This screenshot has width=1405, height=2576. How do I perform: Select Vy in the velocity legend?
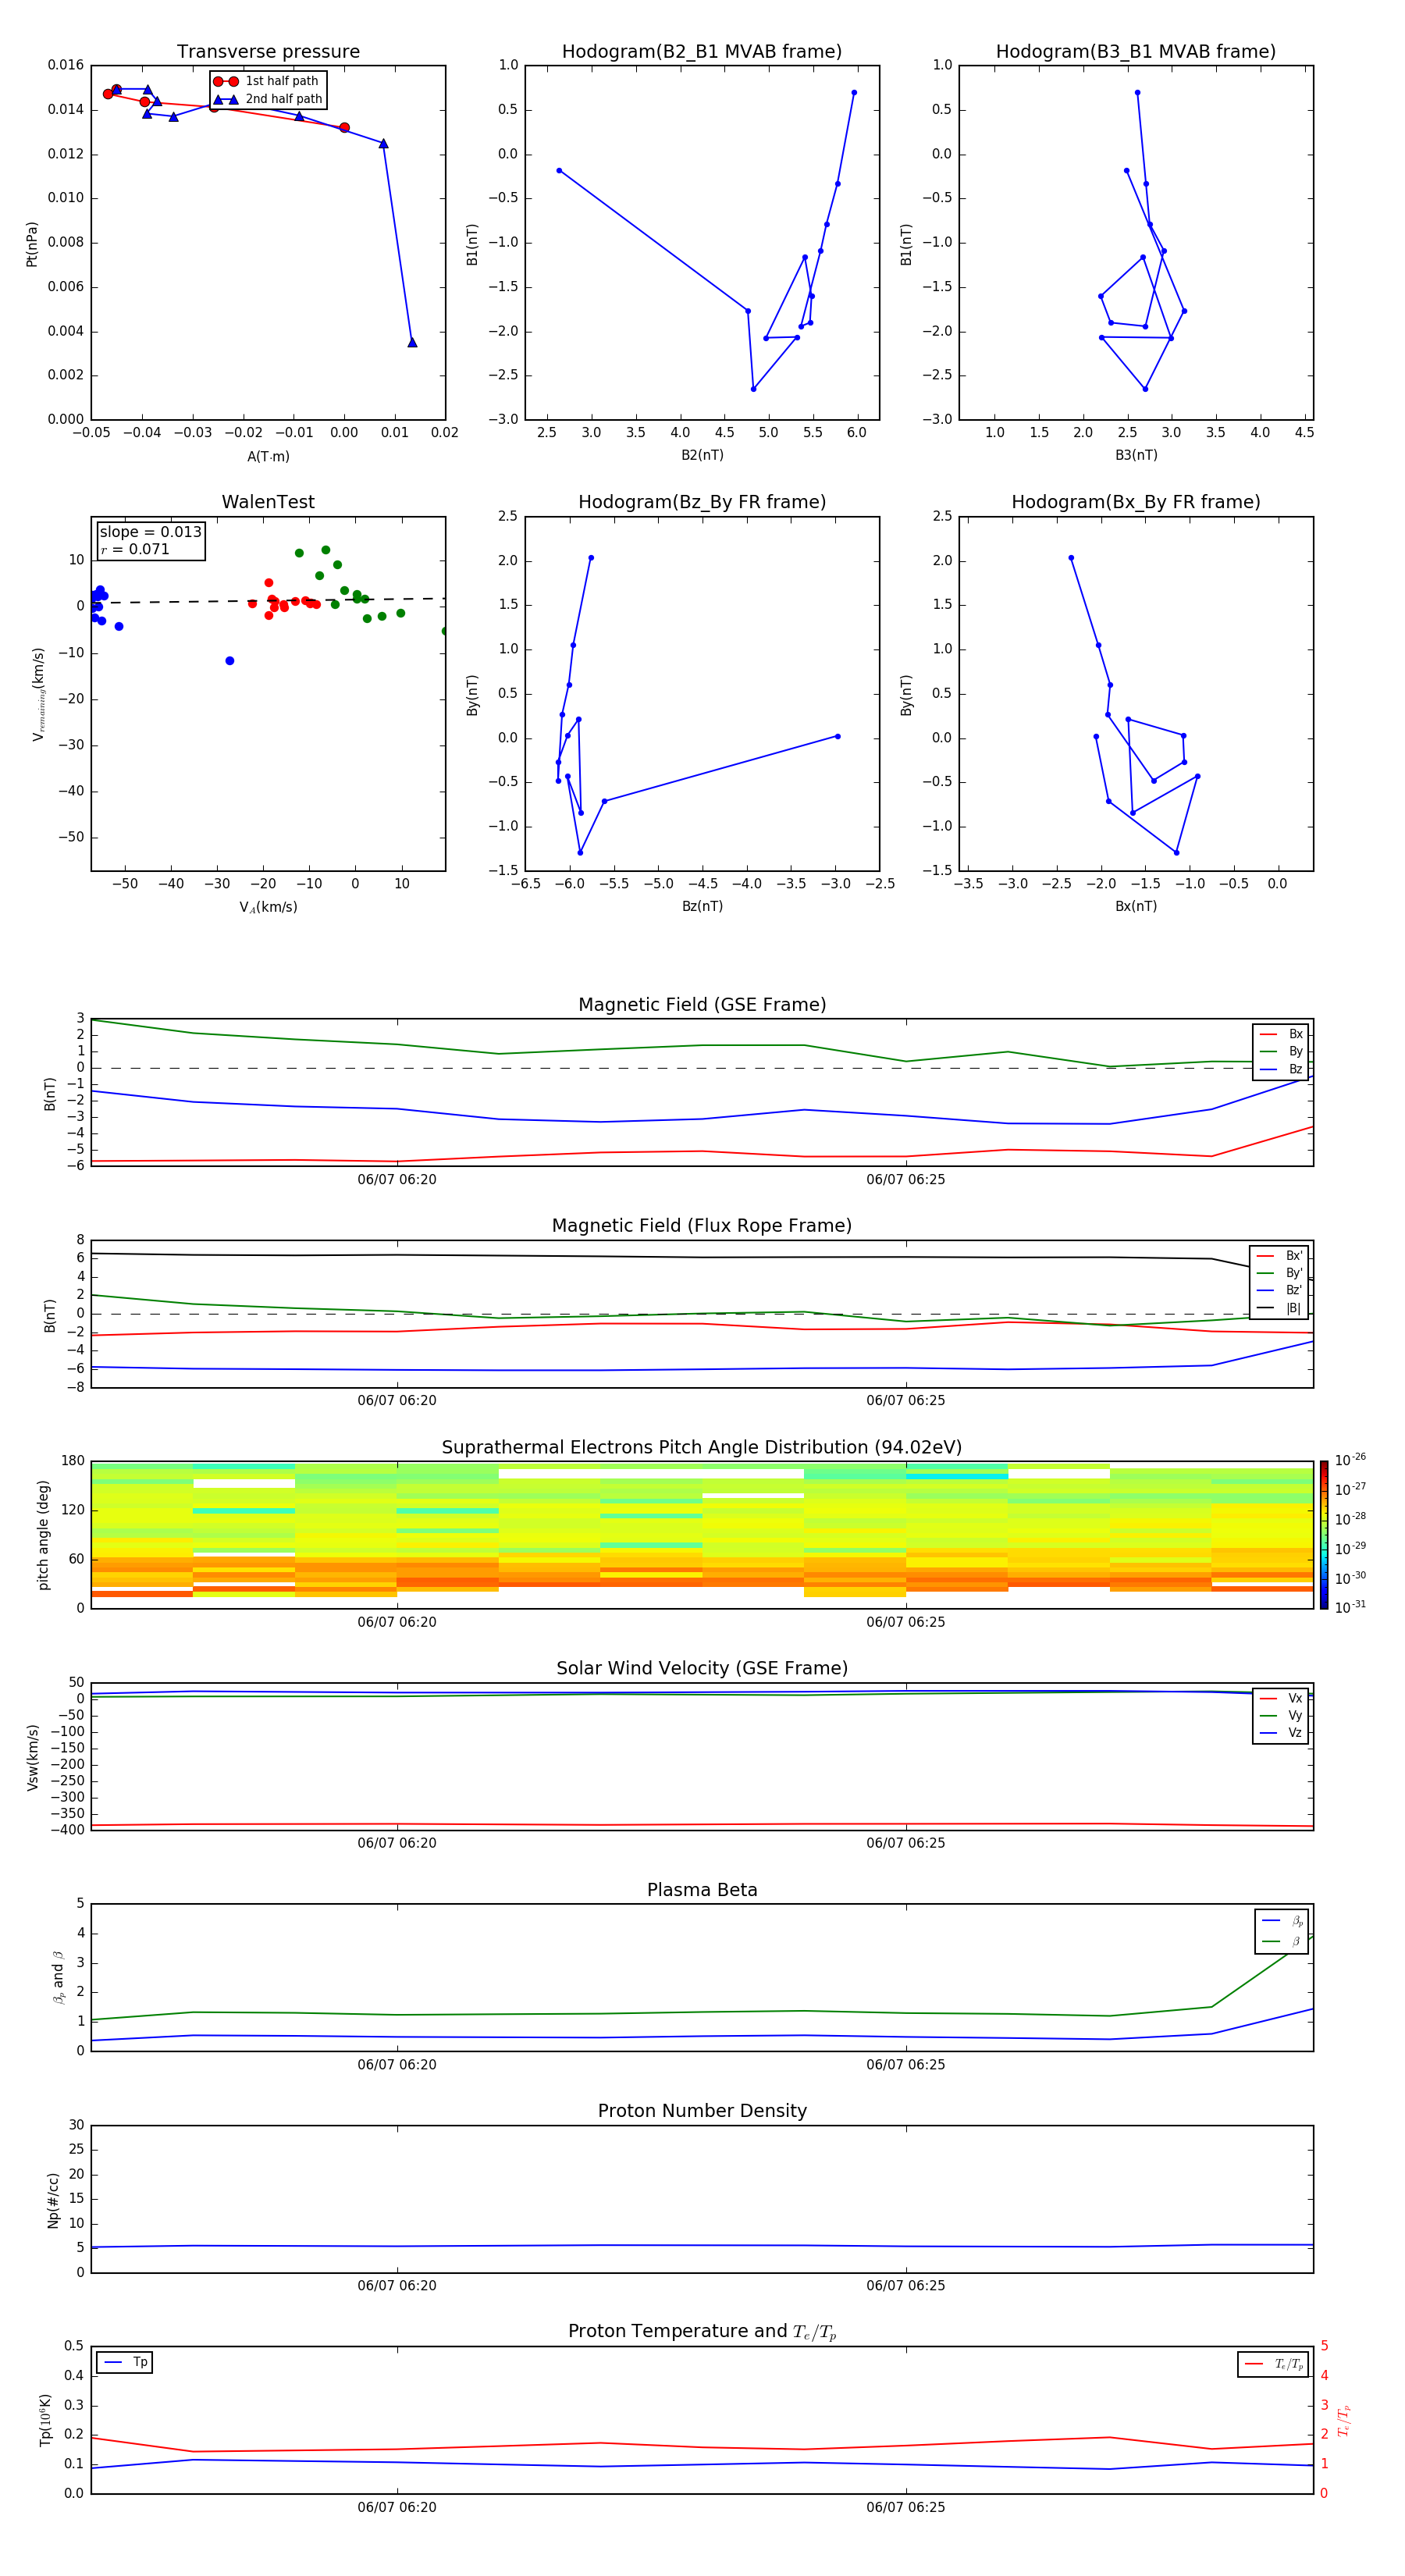pos(1281,1715)
